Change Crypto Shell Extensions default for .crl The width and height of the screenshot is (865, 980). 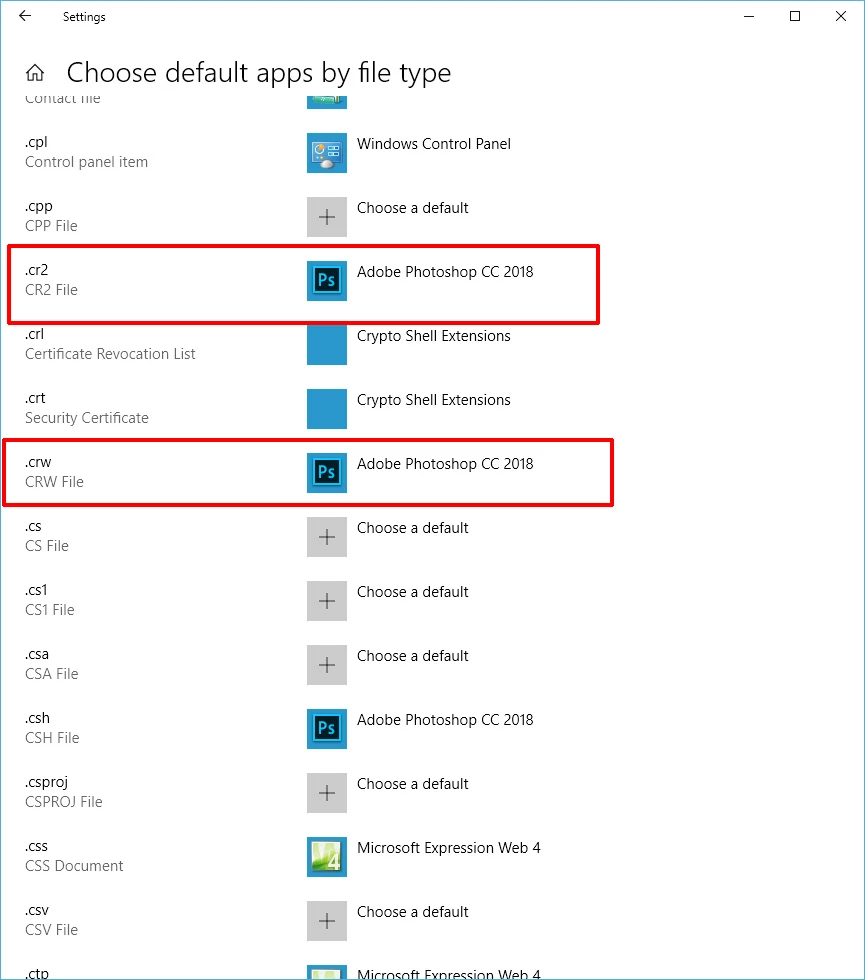pyautogui.click(x=434, y=336)
